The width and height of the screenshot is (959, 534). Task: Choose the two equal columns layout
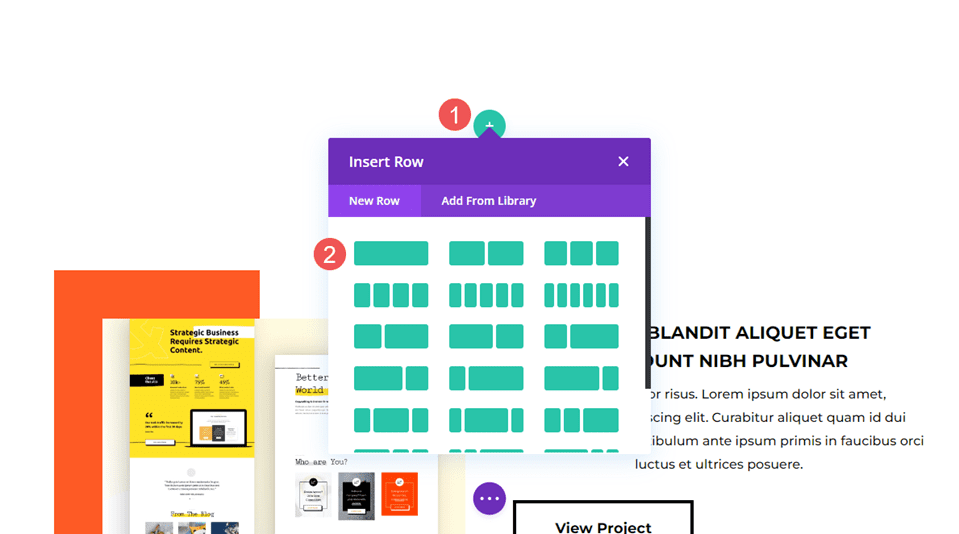click(486, 254)
